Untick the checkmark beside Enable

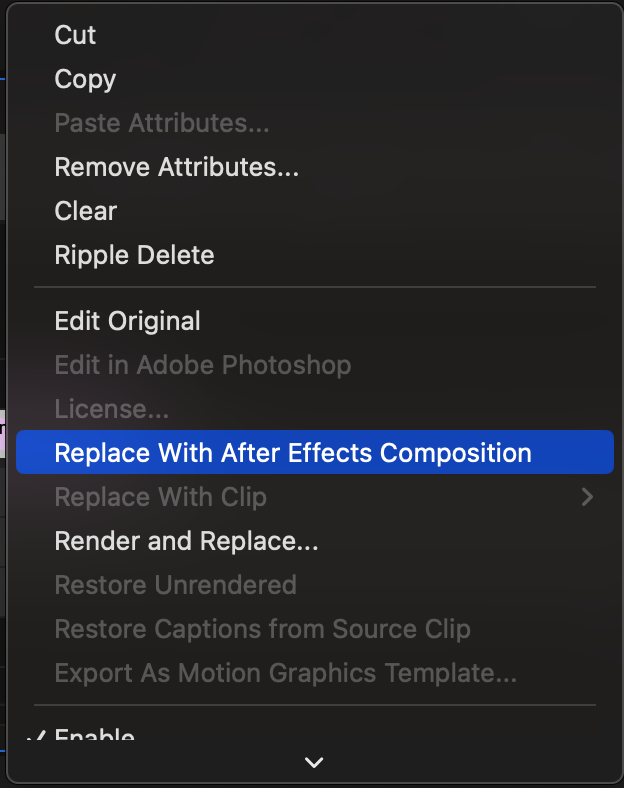(36, 739)
